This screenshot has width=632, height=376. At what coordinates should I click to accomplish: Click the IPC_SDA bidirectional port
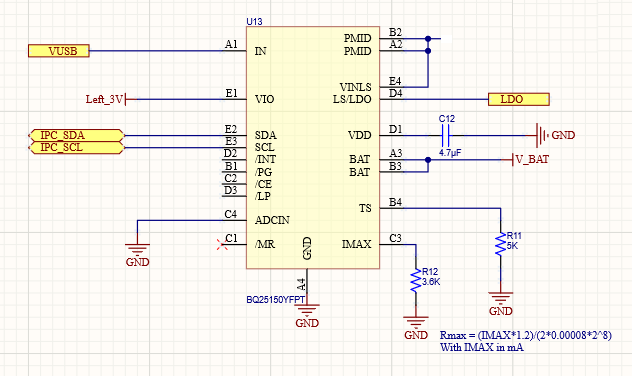(x=76, y=135)
